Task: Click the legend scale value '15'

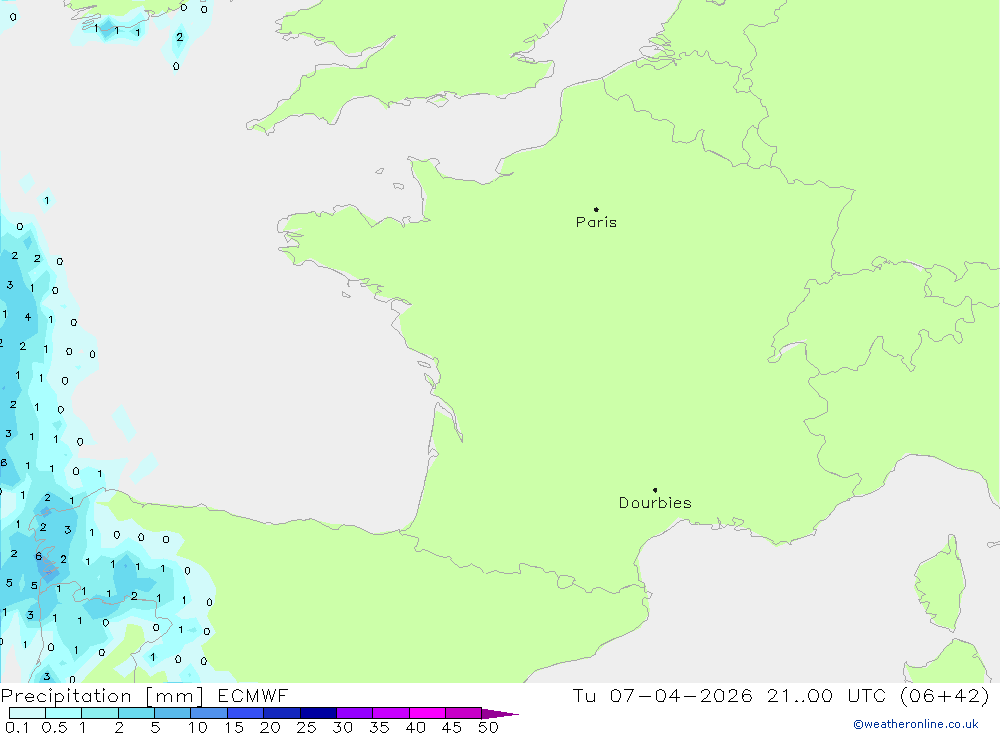Action: pyautogui.click(x=233, y=727)
